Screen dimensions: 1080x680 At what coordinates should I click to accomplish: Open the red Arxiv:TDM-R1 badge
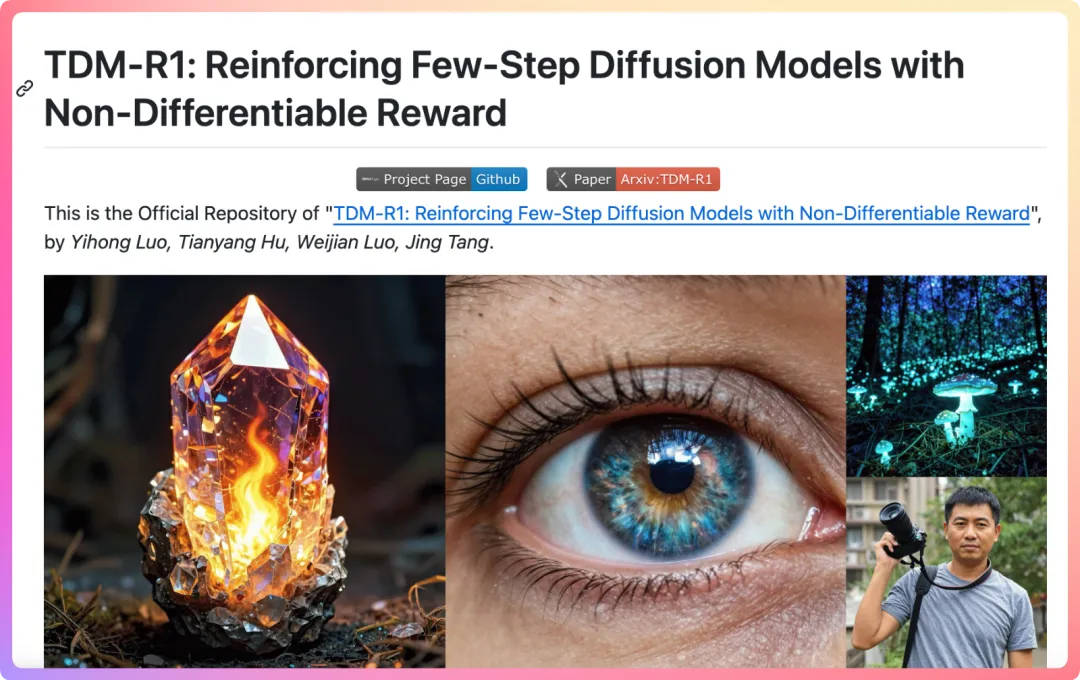tap(667, 179)
